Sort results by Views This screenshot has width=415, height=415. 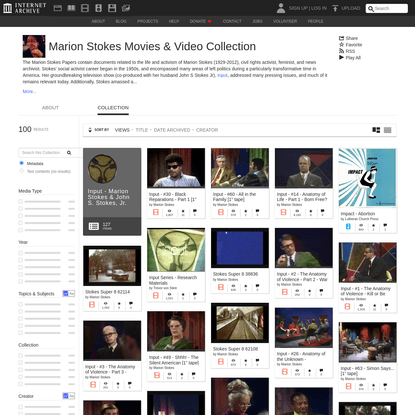point(122,130)
